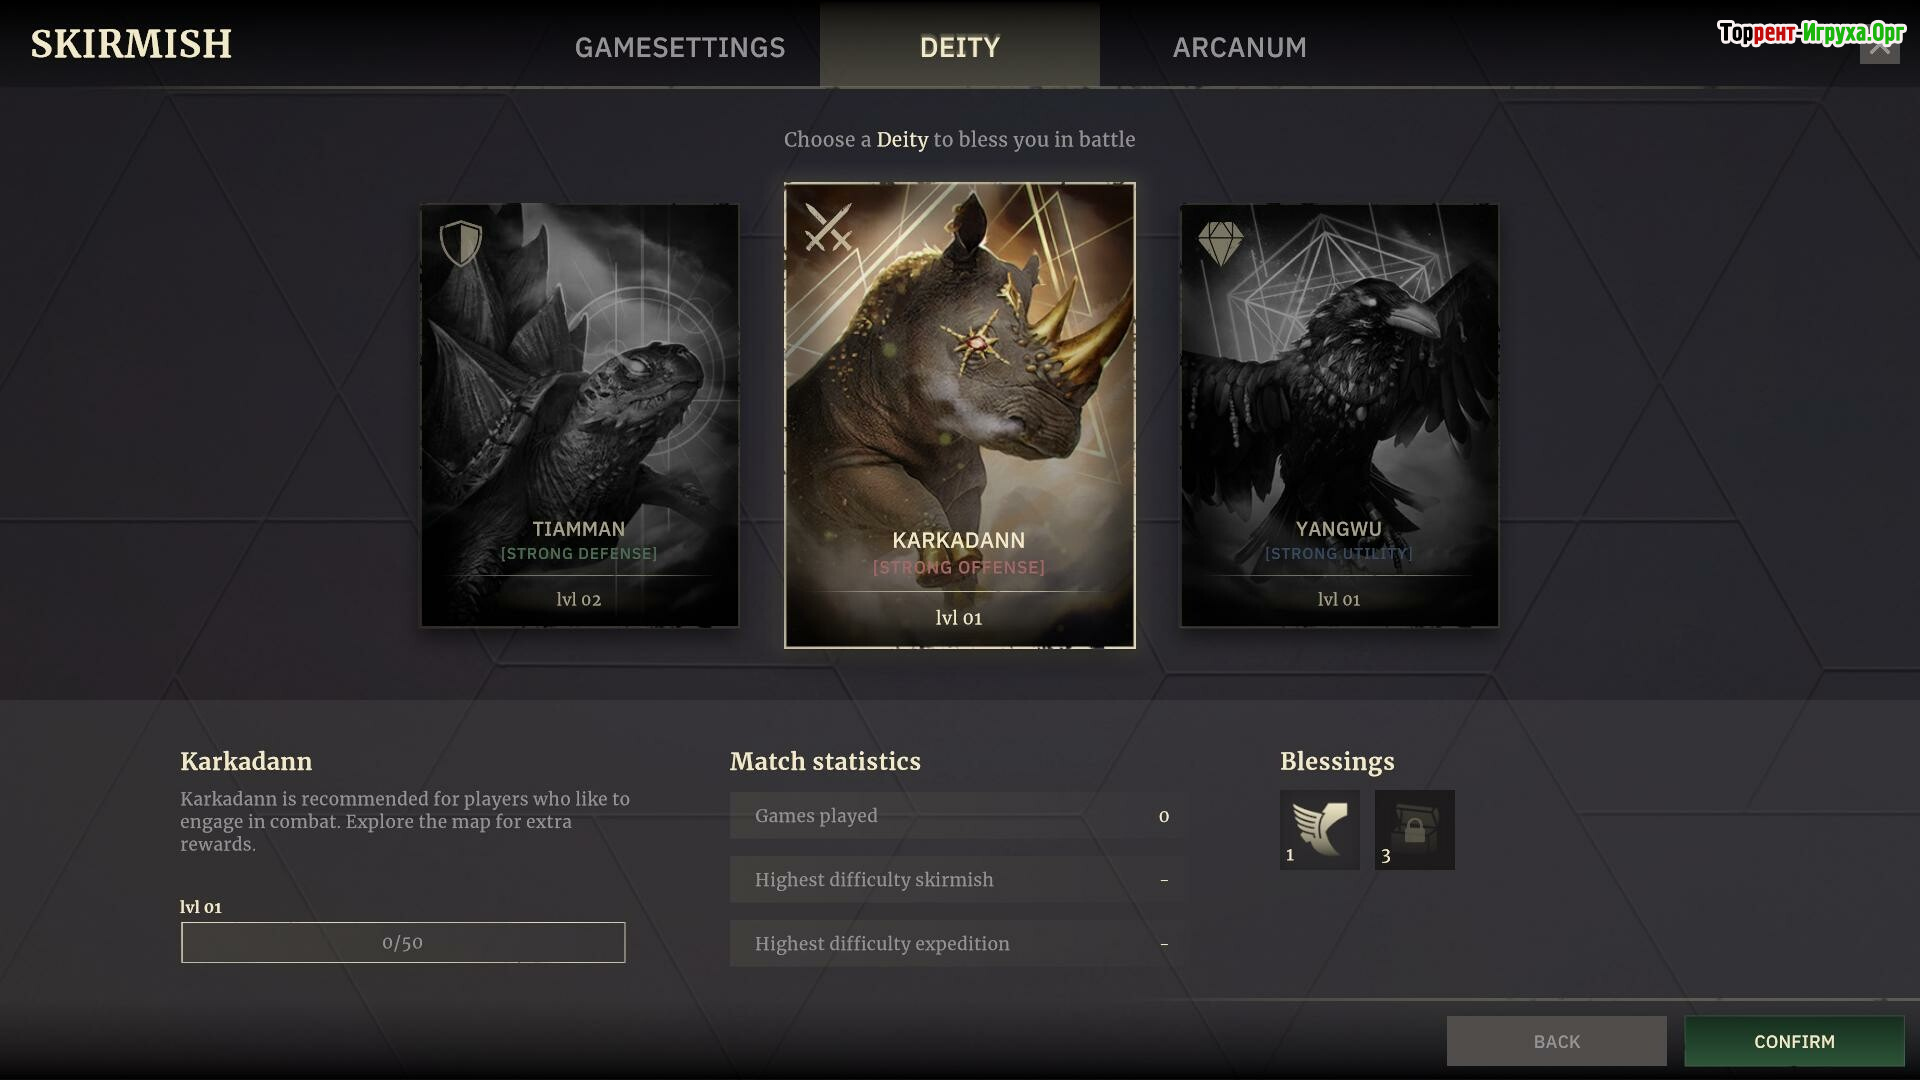The height and width of the screenshot is (1080, 1920).
Task: Select the Karkadann rhino deity card
Action: click(x=960, y=415)
